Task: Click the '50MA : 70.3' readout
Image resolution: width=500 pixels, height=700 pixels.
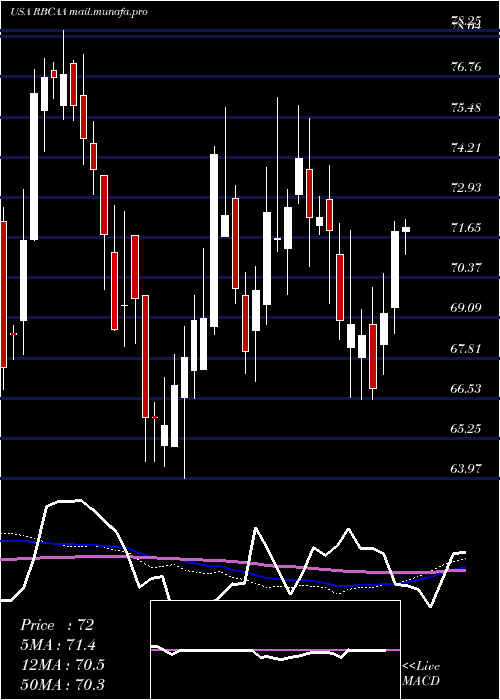Action: pyautogui.click(x=62, y=684)
